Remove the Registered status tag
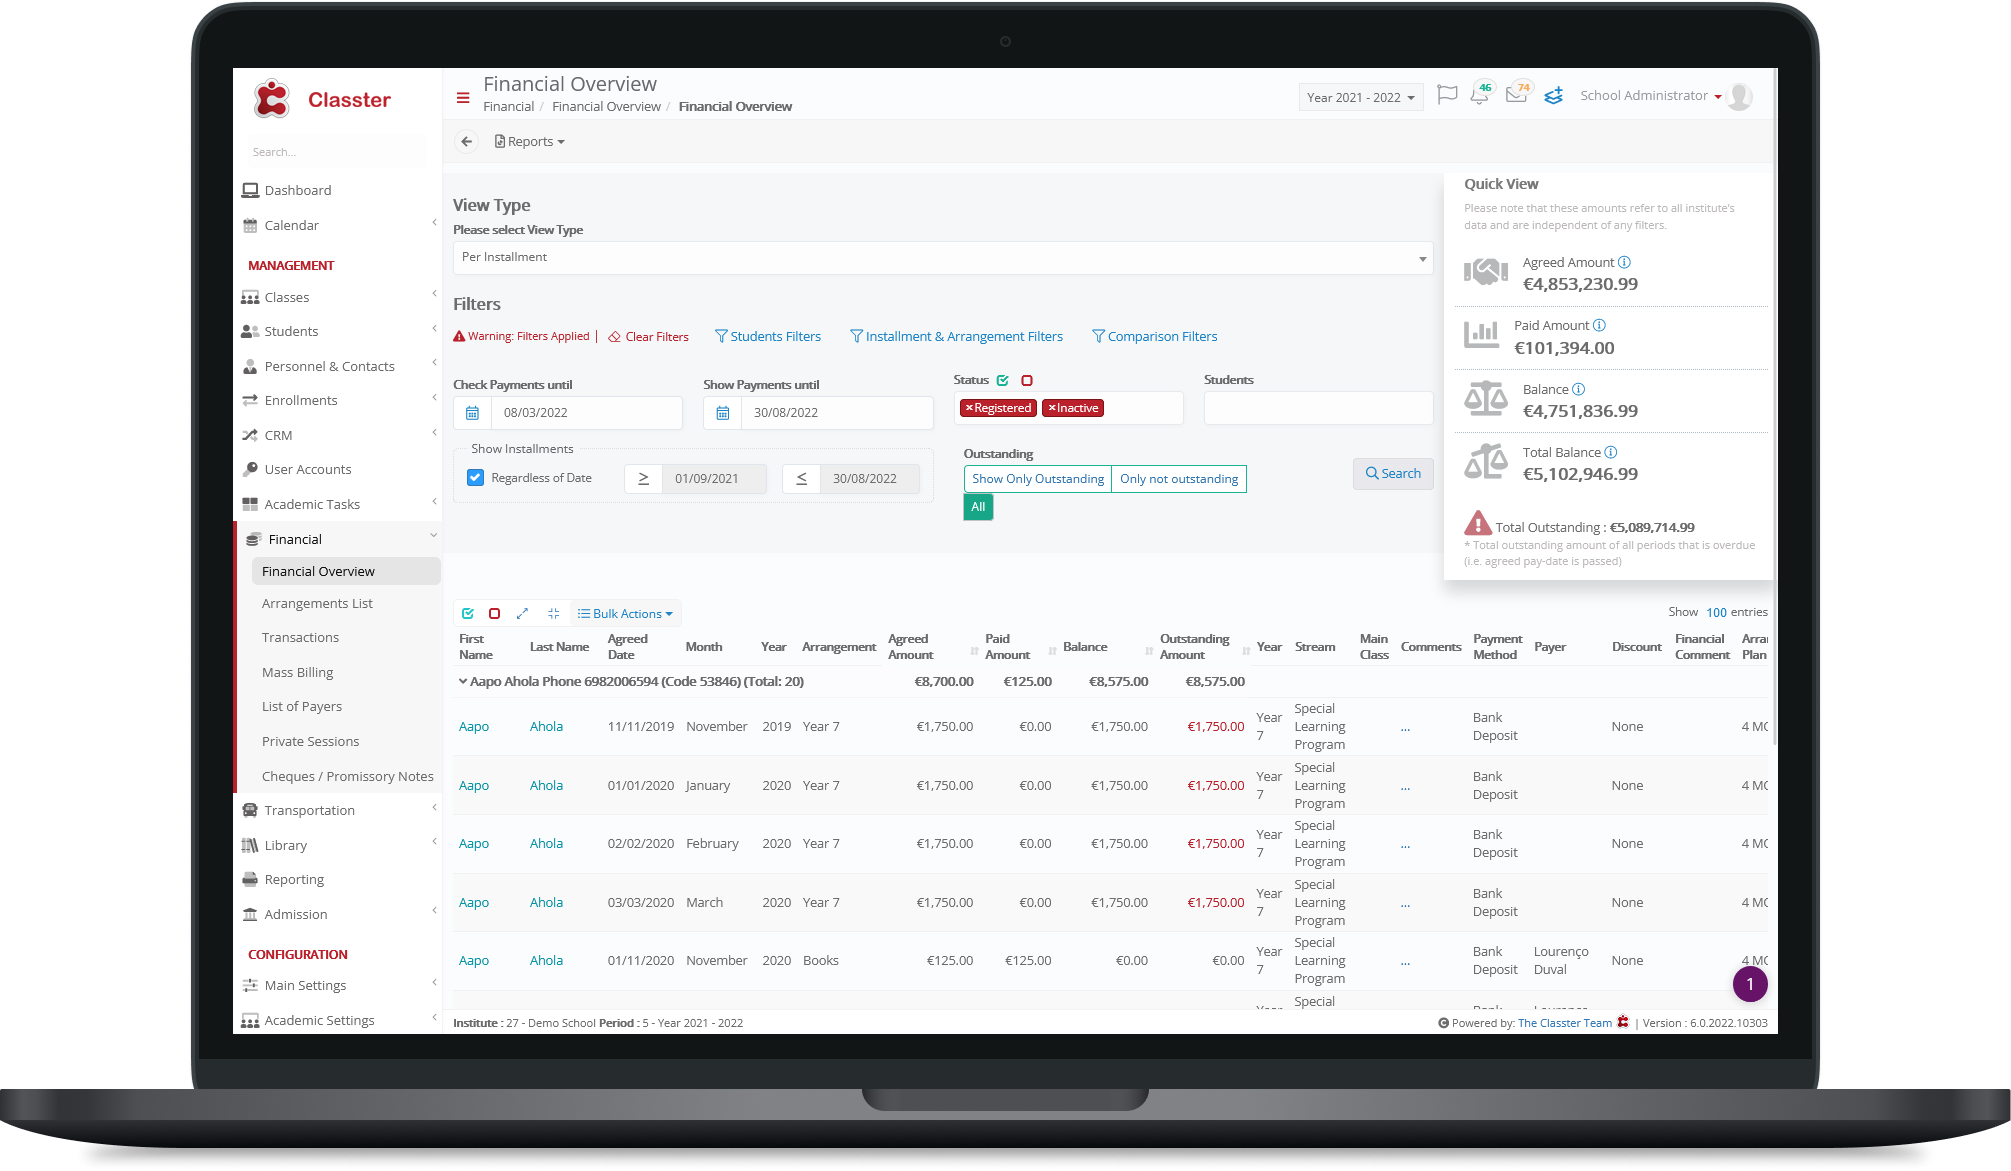This screenshot has width=2011, height=1171. [969, 408]
